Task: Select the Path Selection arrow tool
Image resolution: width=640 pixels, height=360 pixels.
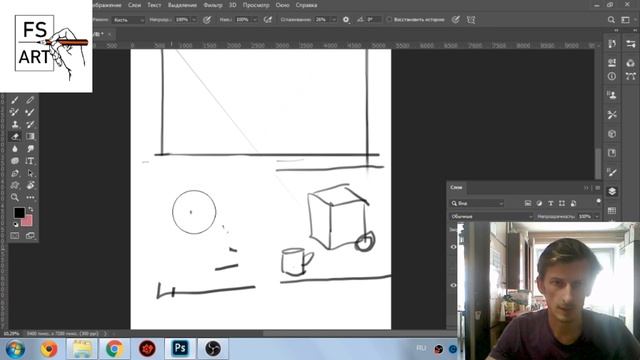Action: pyautogui.click(x=30, y=173)
